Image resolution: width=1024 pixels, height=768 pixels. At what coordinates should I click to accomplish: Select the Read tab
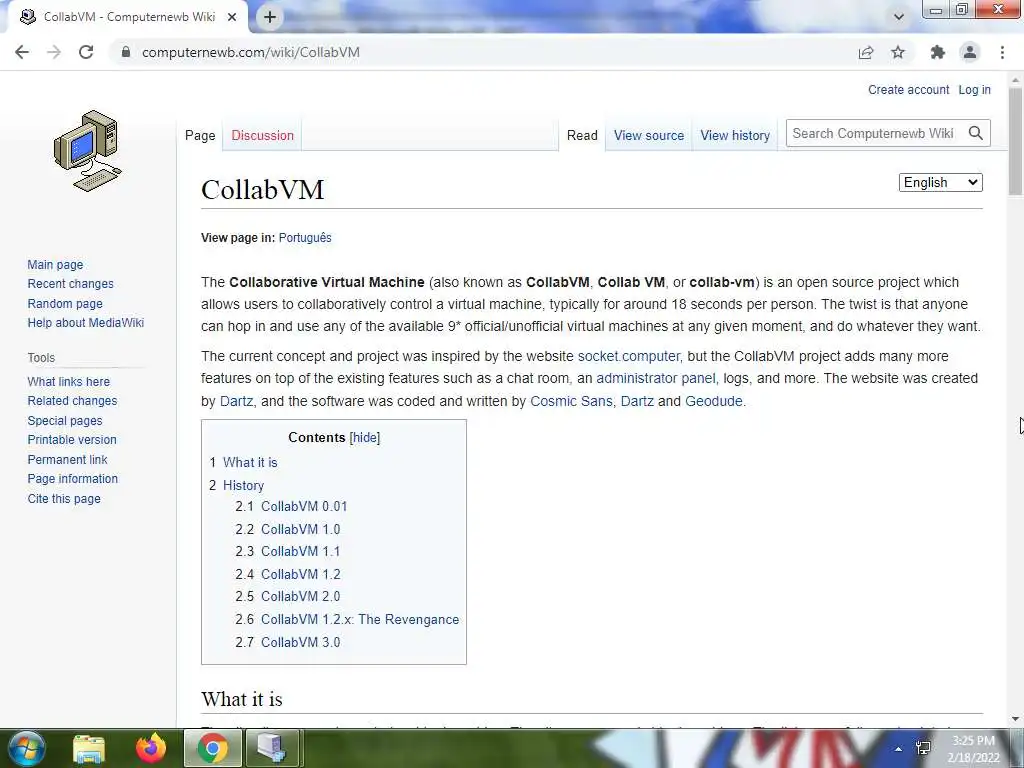pos(582,135)
